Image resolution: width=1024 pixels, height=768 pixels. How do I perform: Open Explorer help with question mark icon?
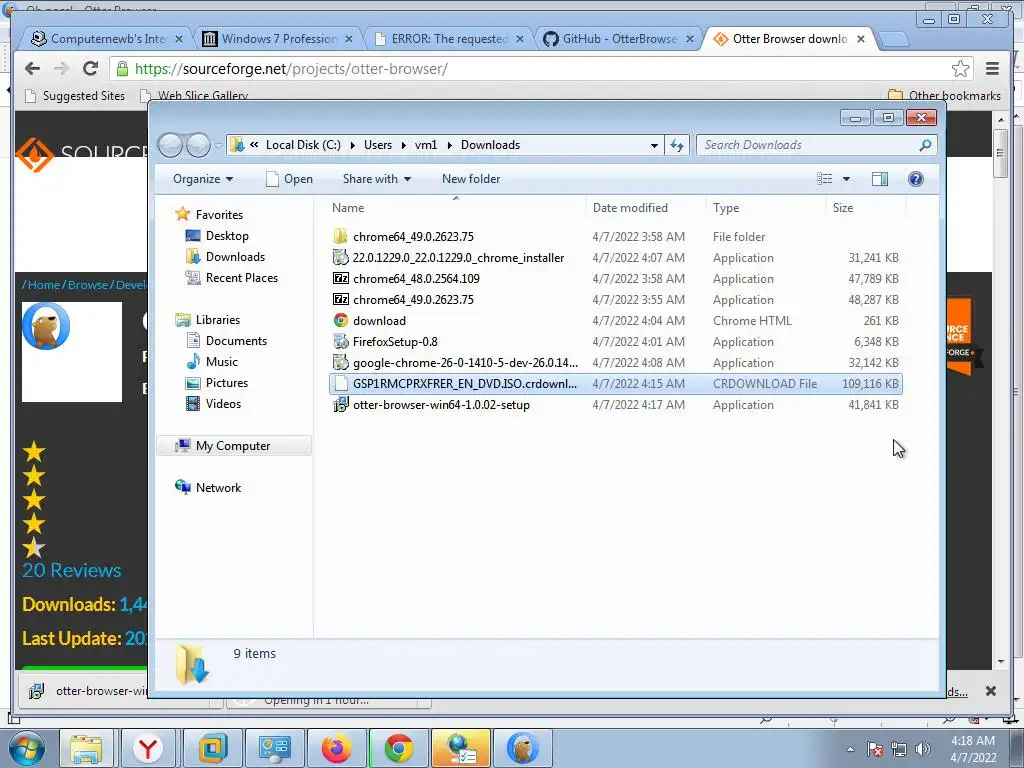(916, 179)
